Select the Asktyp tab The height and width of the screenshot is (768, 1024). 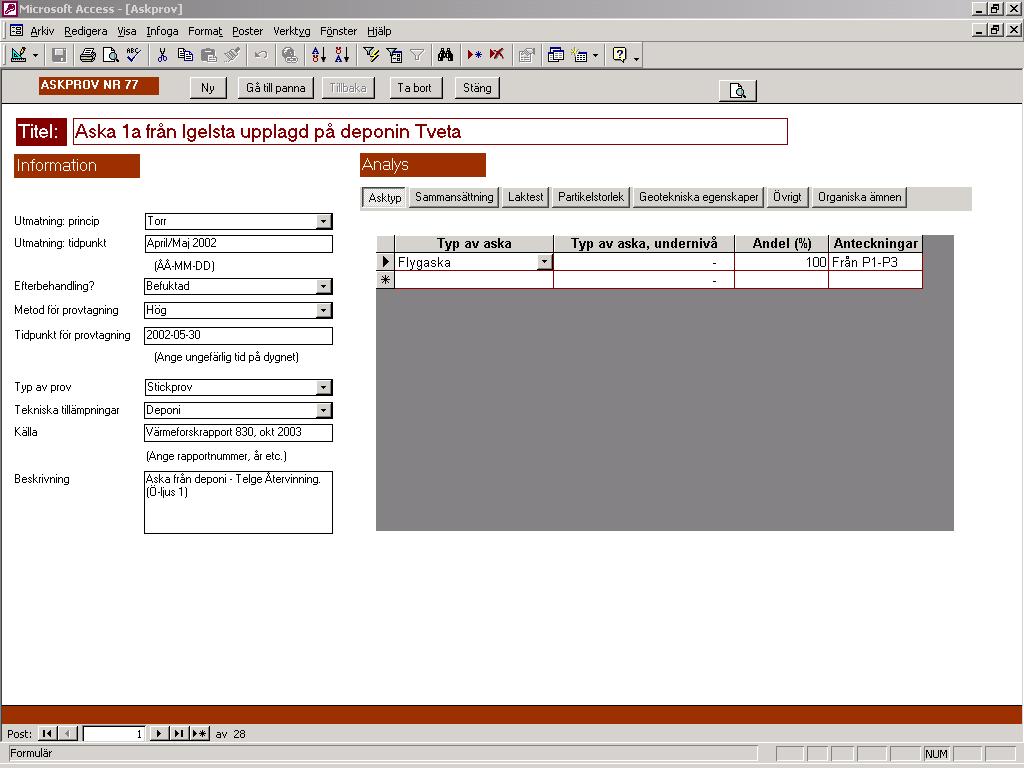(384, 197)
